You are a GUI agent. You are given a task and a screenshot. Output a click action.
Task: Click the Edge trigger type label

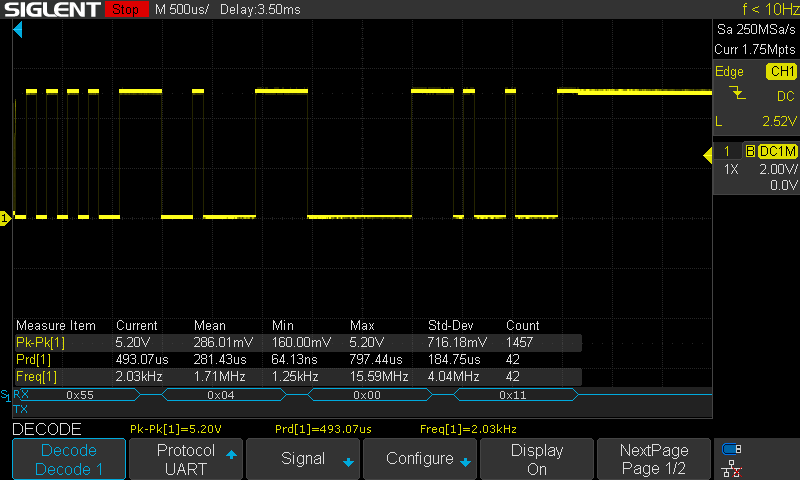[x=729, y=71]
